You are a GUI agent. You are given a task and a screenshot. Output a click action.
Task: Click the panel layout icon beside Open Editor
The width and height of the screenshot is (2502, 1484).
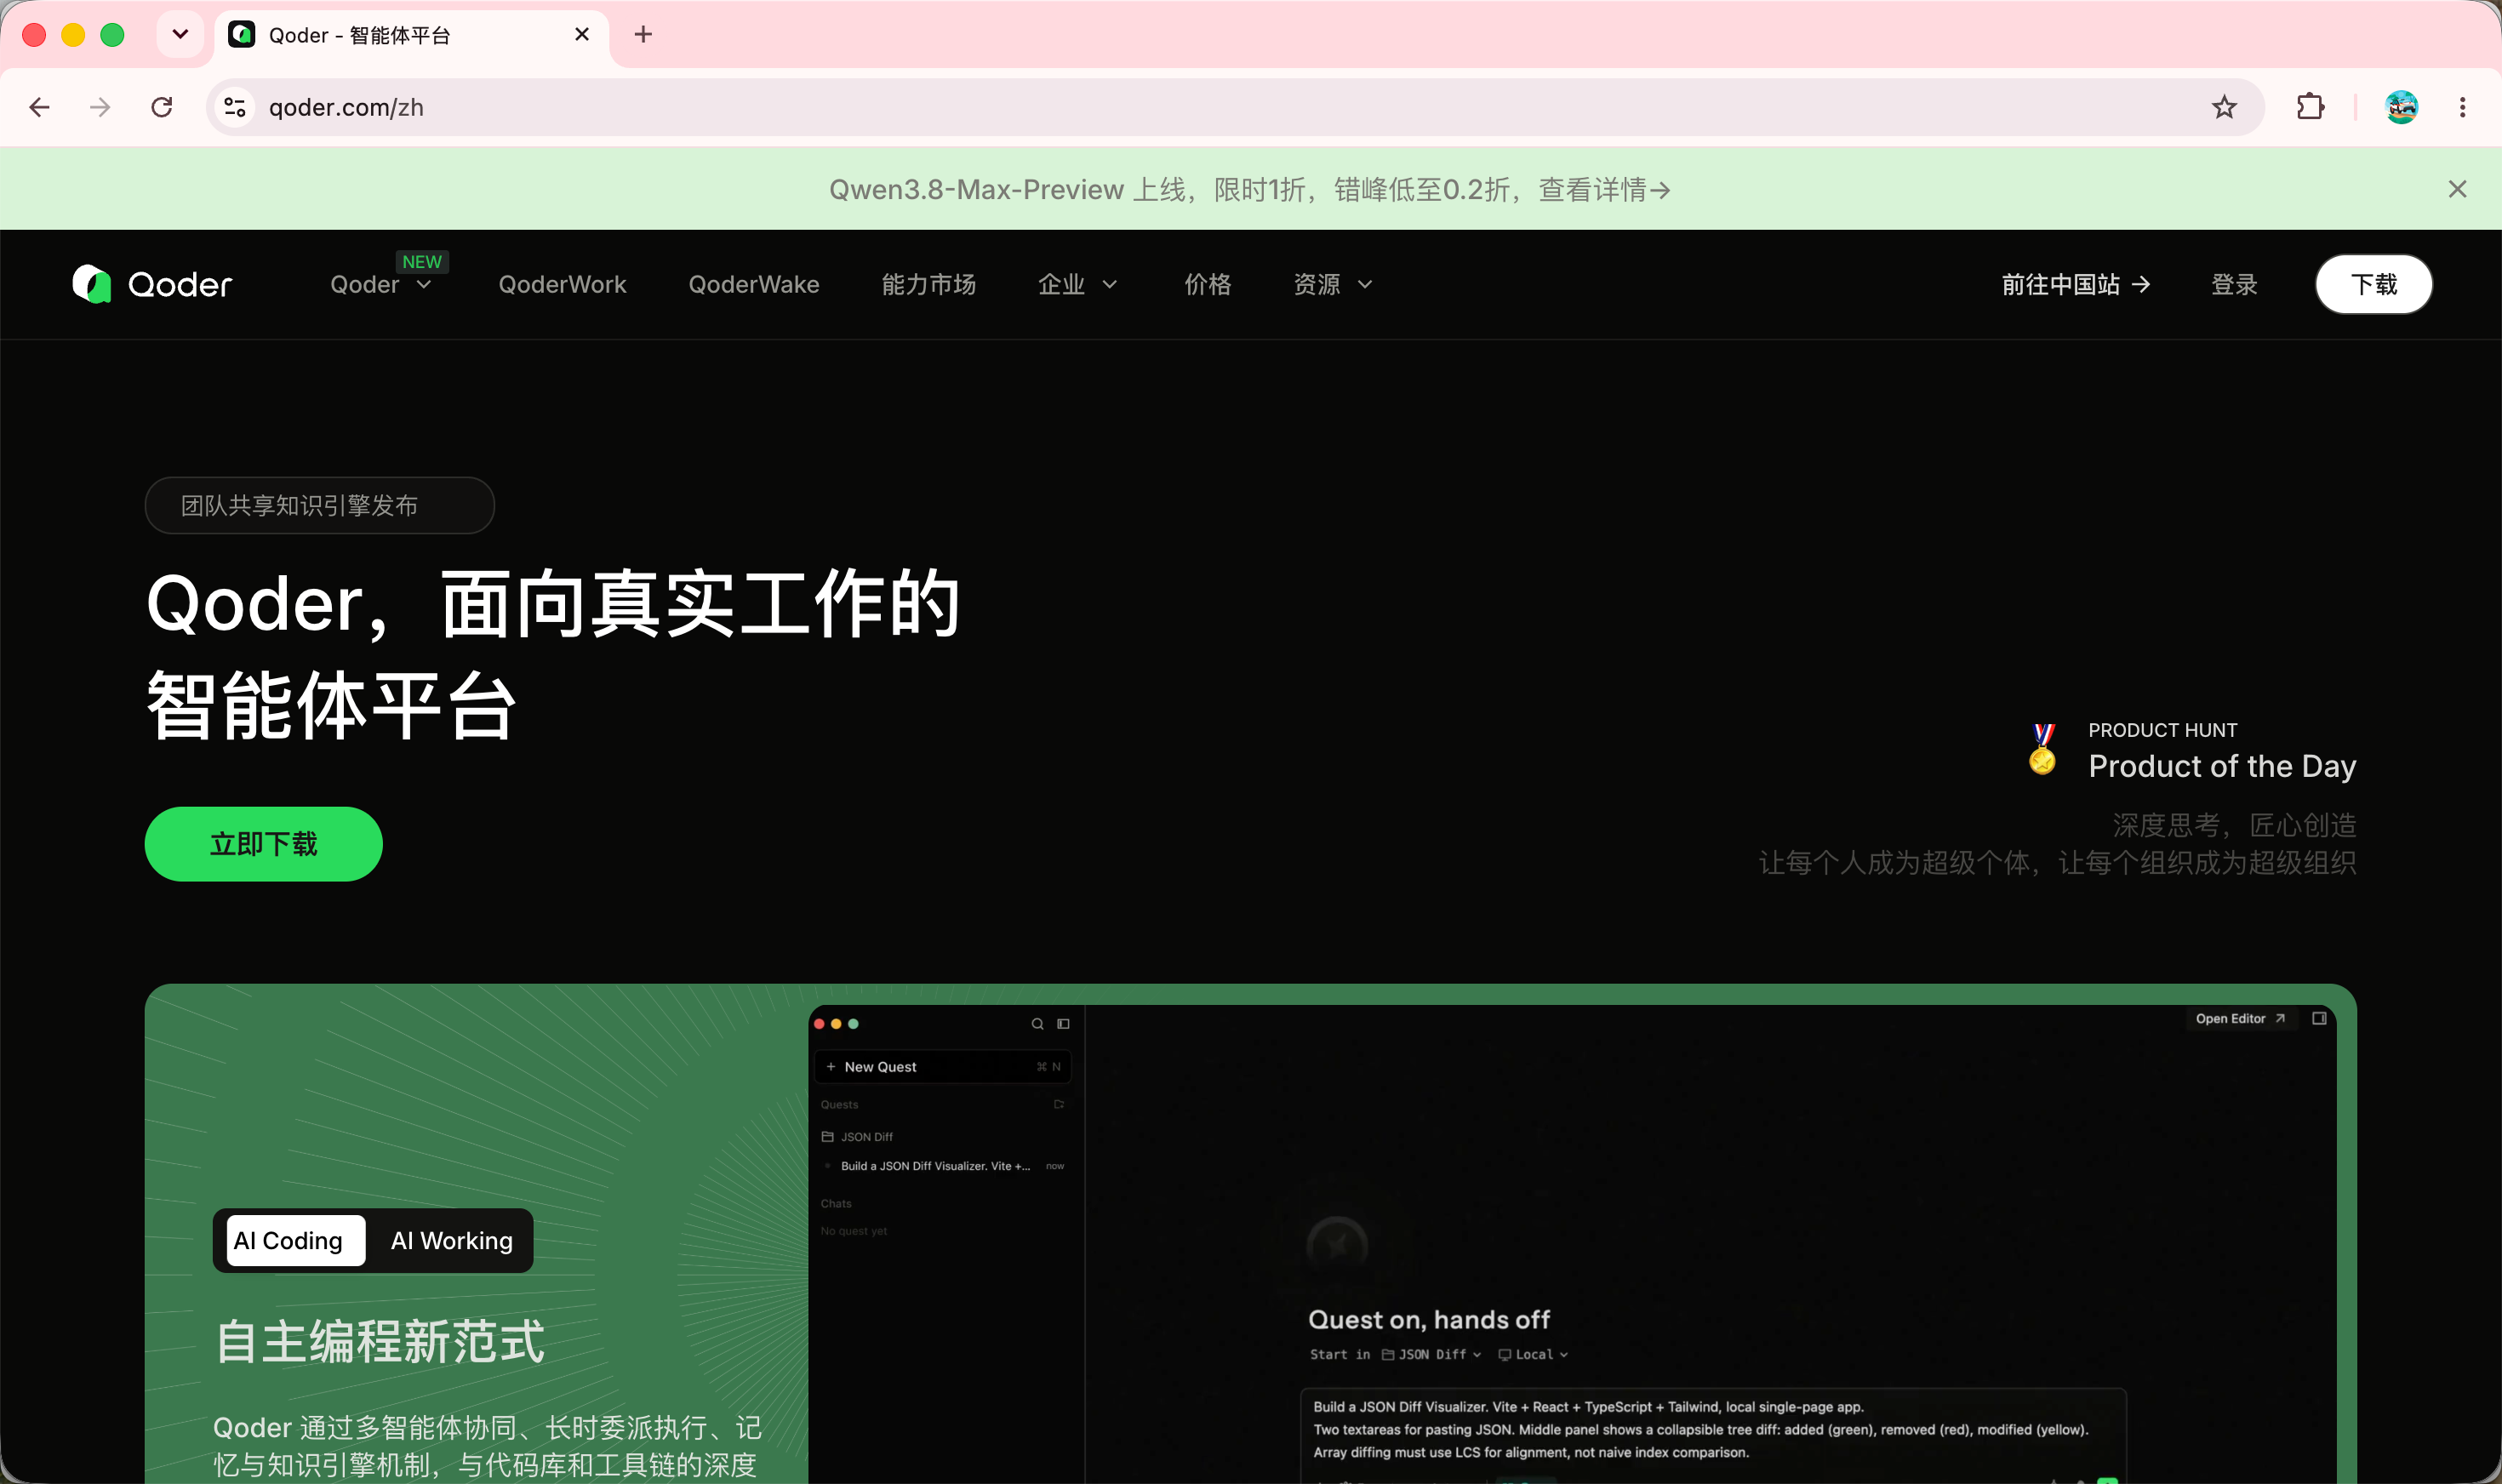[2319, 1019]
